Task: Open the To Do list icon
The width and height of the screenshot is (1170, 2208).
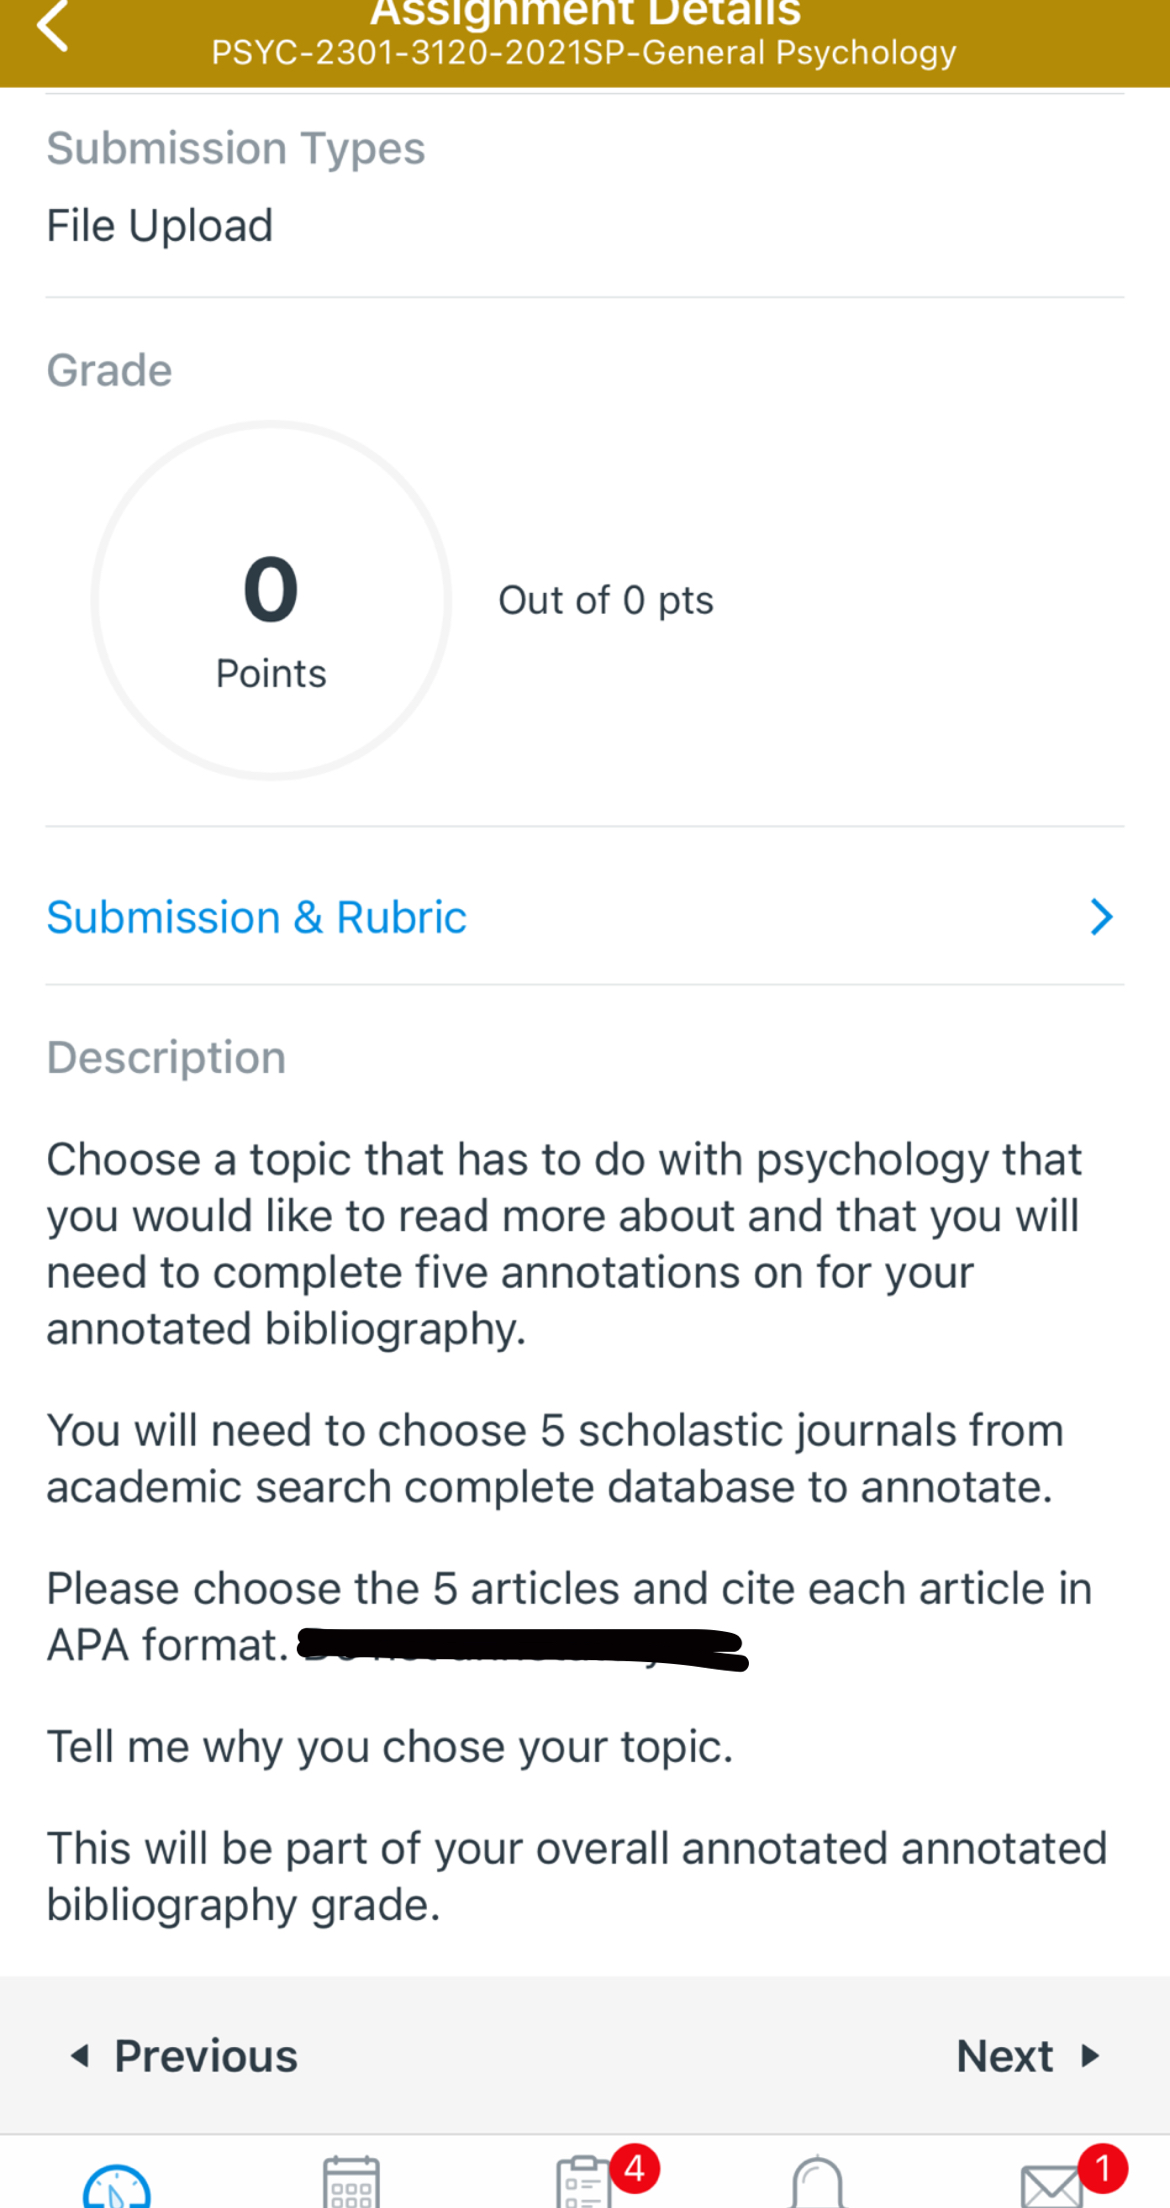Action: pyautogui.click(x=583, y=2184)
